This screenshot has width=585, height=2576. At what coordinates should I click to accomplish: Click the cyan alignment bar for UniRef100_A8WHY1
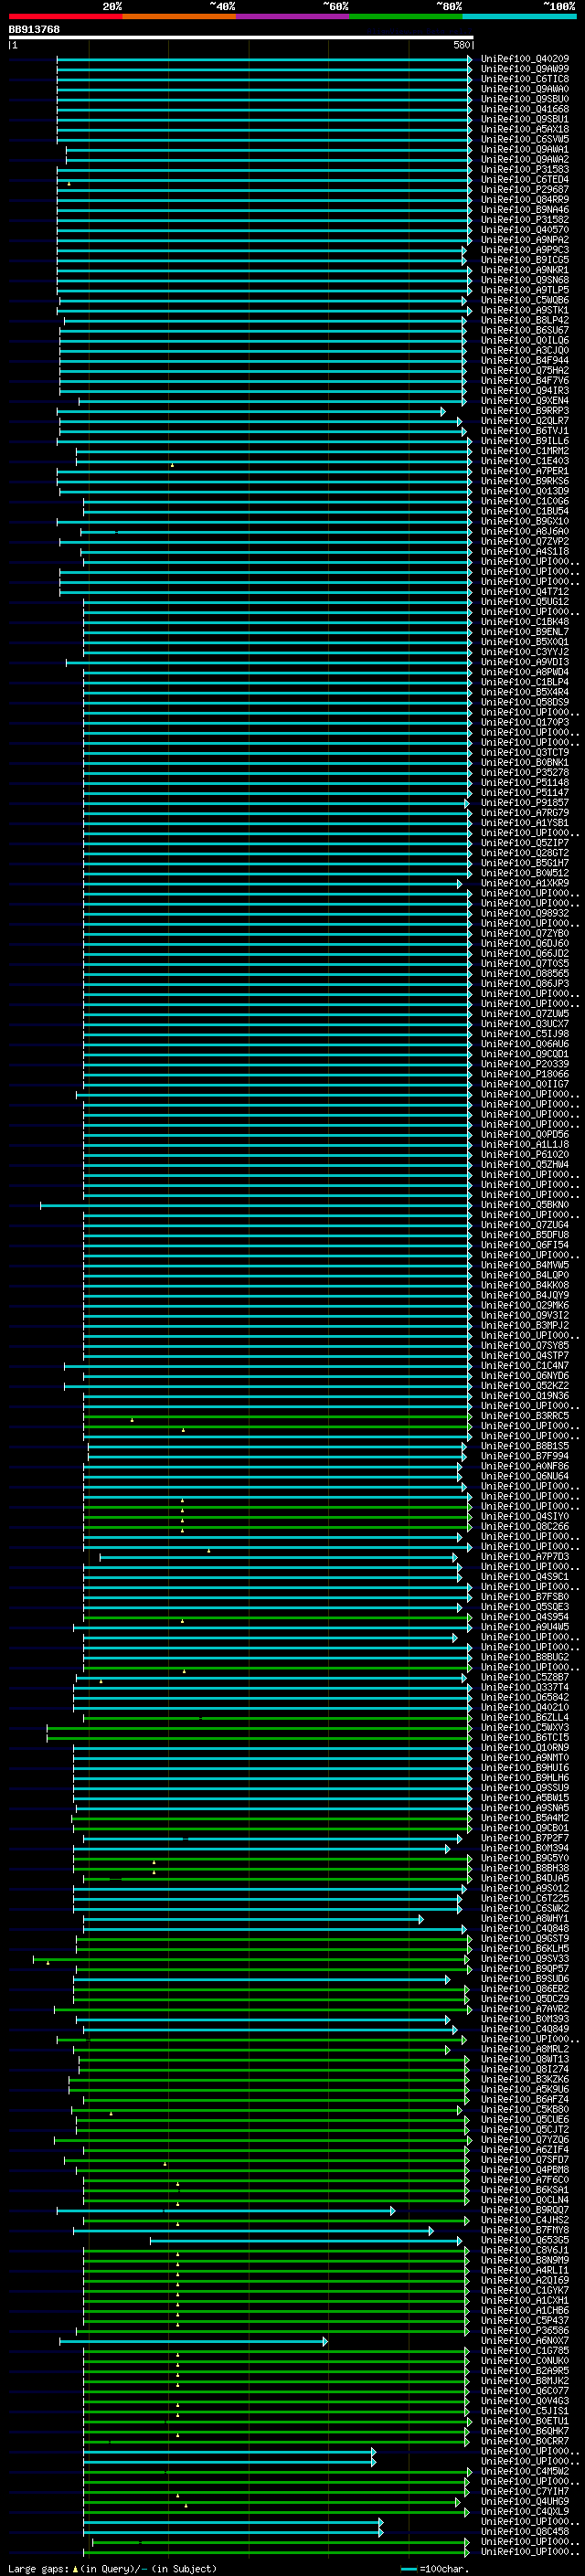253,1919
